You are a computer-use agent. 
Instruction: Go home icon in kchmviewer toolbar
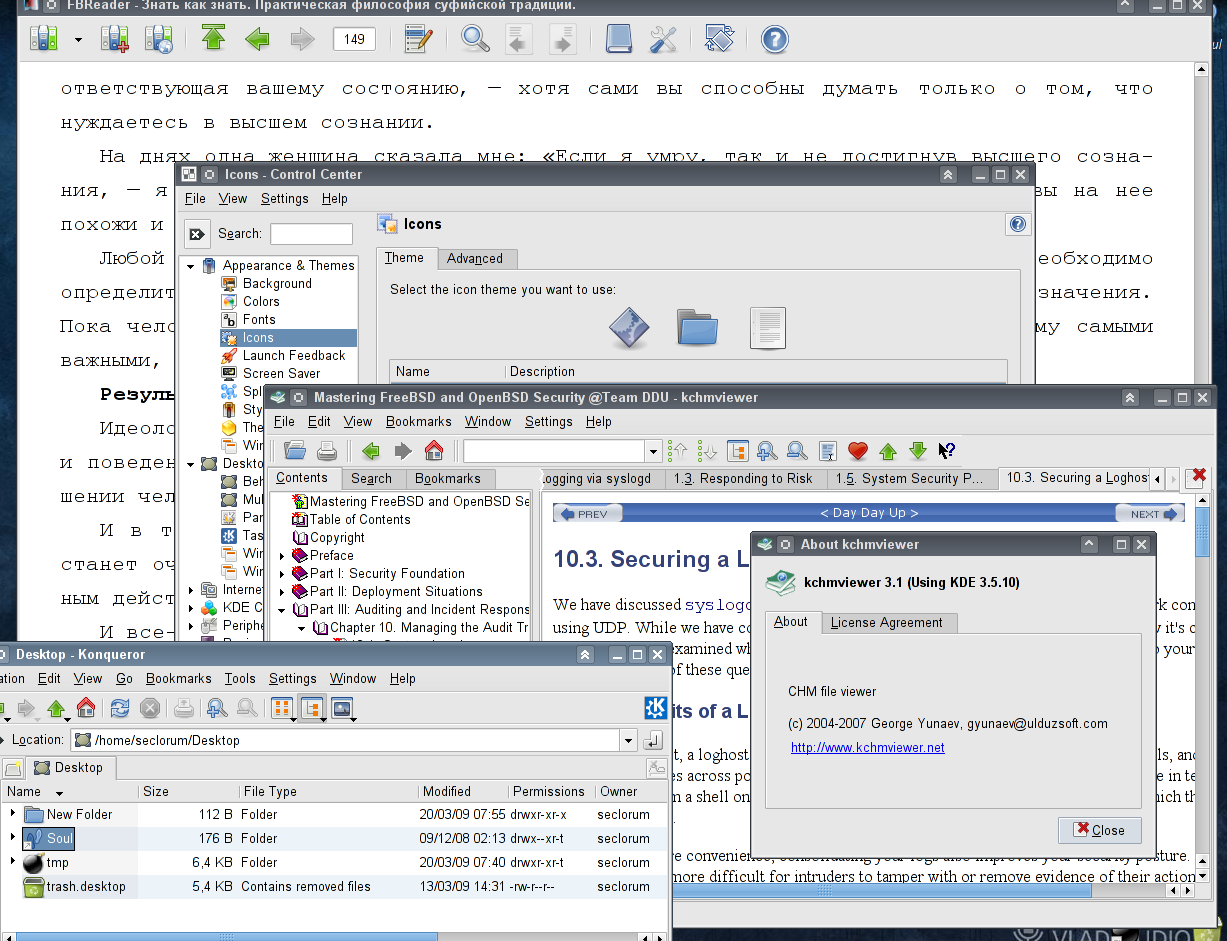click(433, 450)
